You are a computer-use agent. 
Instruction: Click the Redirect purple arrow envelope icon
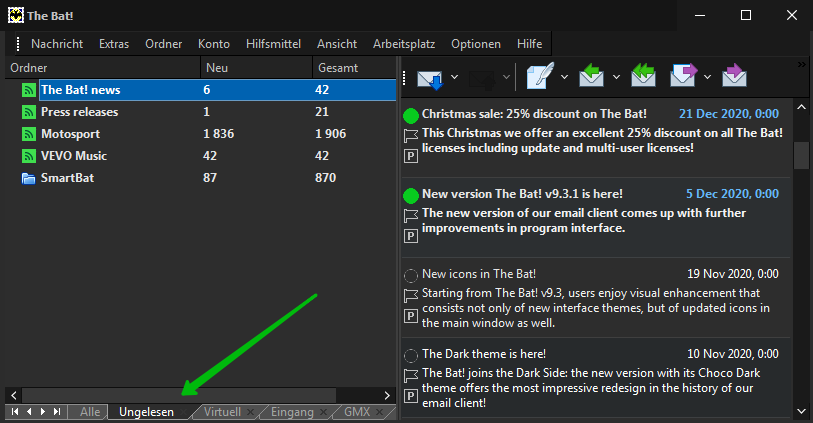coord(734,76)
